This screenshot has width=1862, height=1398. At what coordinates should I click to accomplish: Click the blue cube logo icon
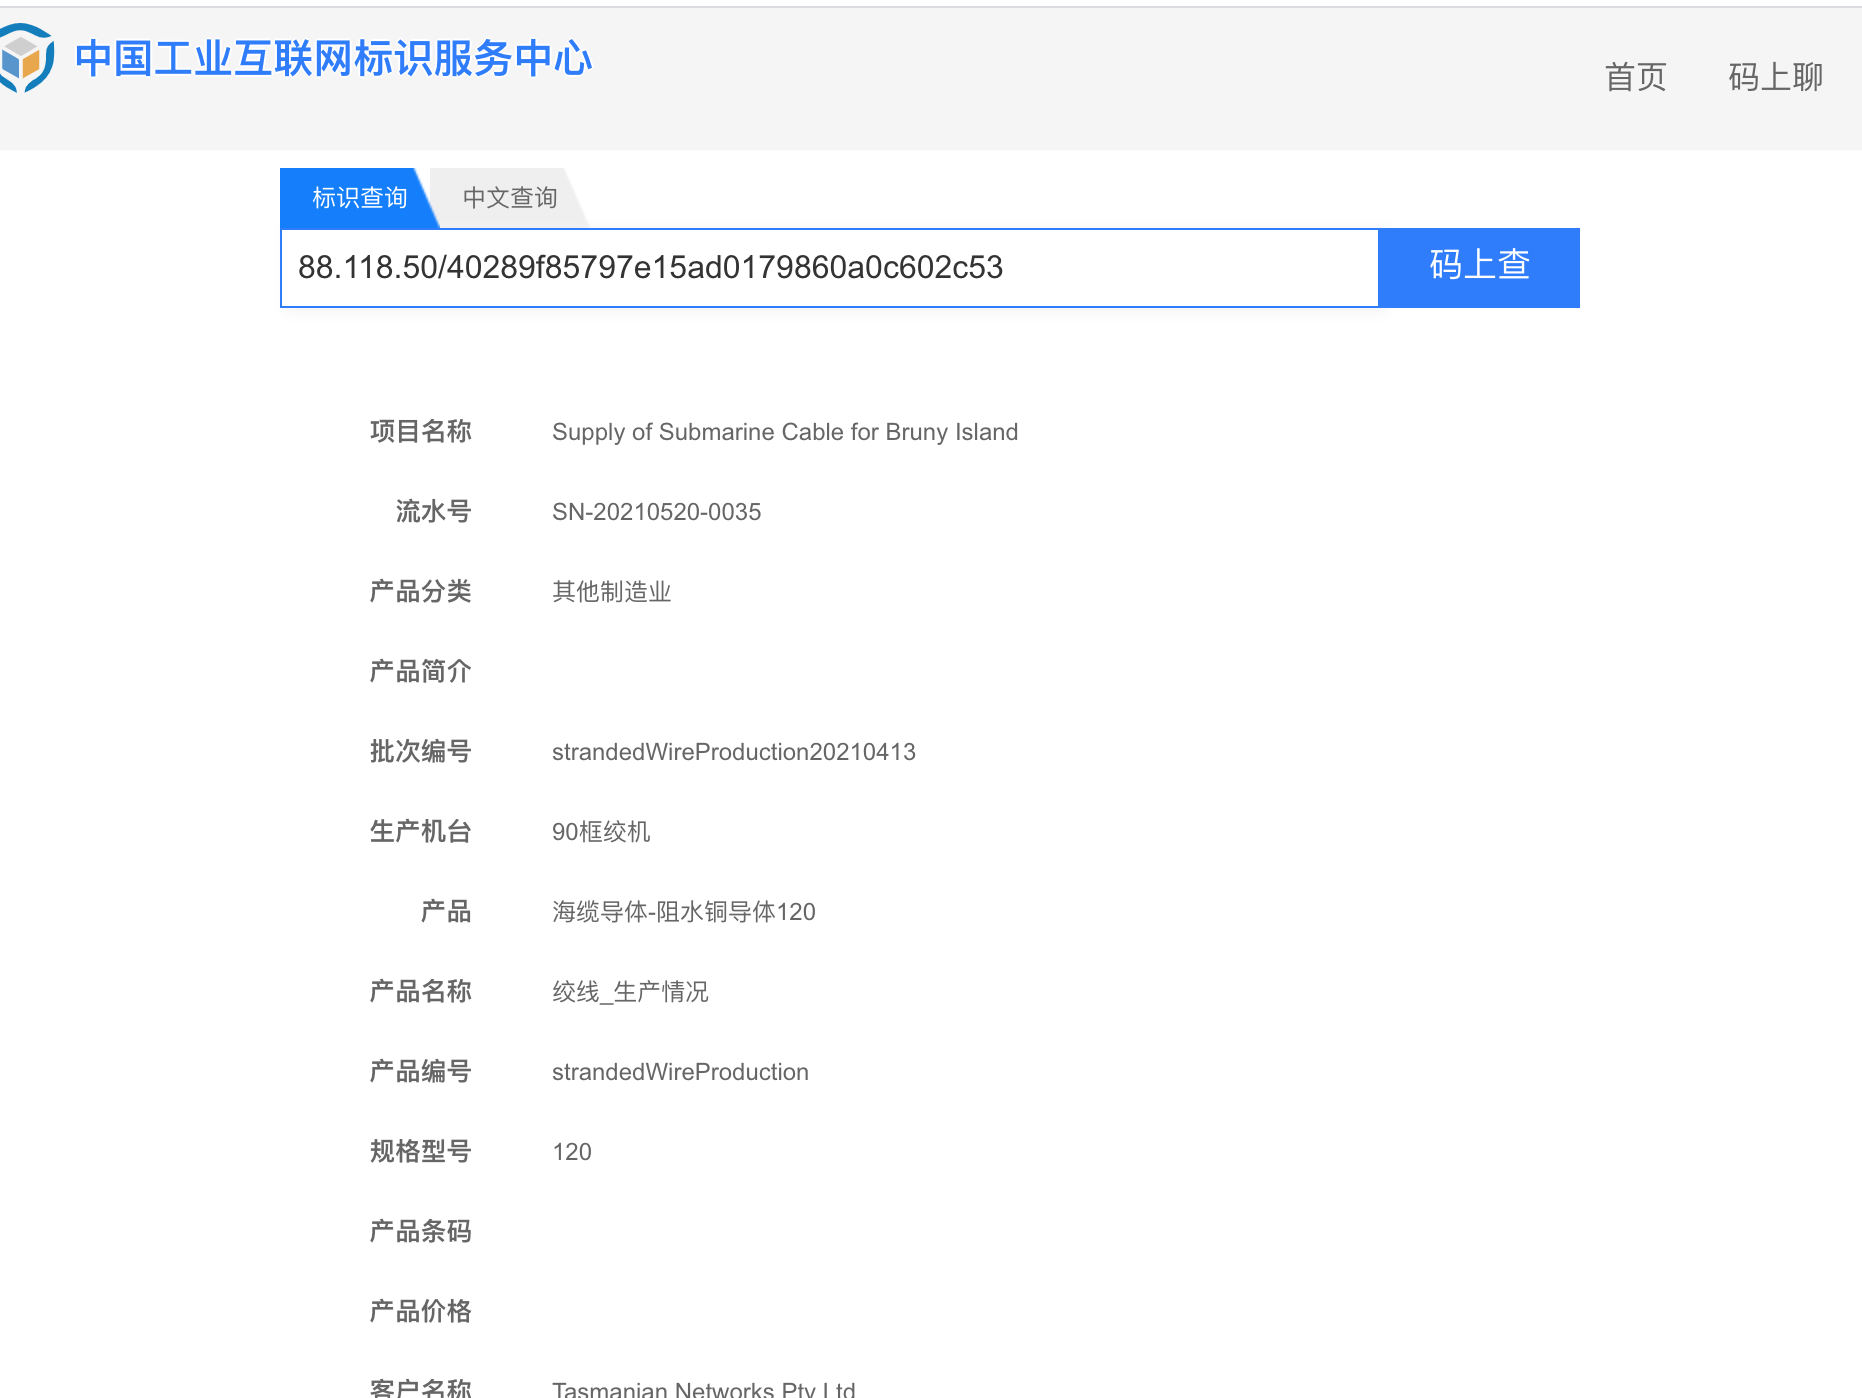pyautogui.click(x=26, y=58)
